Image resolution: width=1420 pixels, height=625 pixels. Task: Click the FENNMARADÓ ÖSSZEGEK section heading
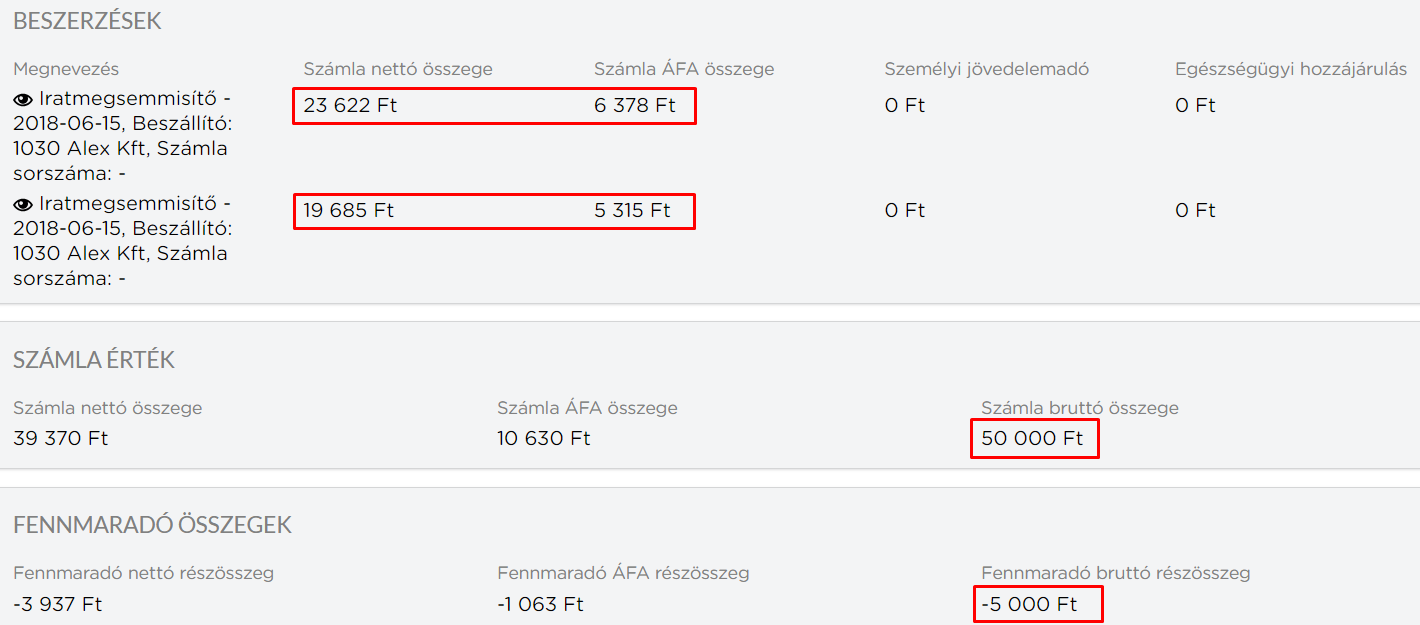coord(152,525)
